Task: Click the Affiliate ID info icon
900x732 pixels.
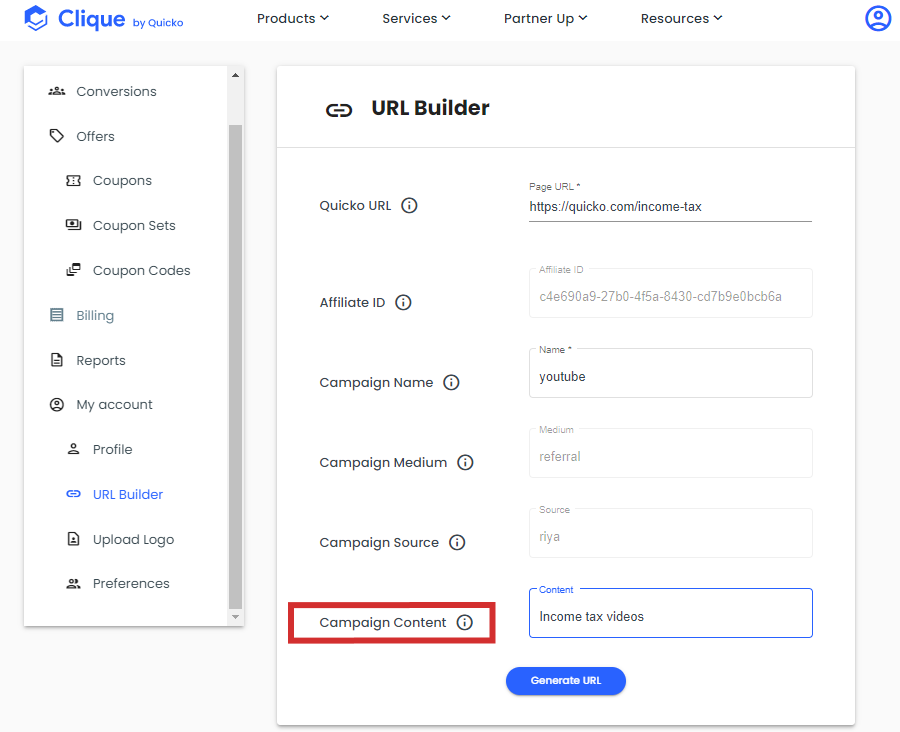Action: (x=403, y=303)
